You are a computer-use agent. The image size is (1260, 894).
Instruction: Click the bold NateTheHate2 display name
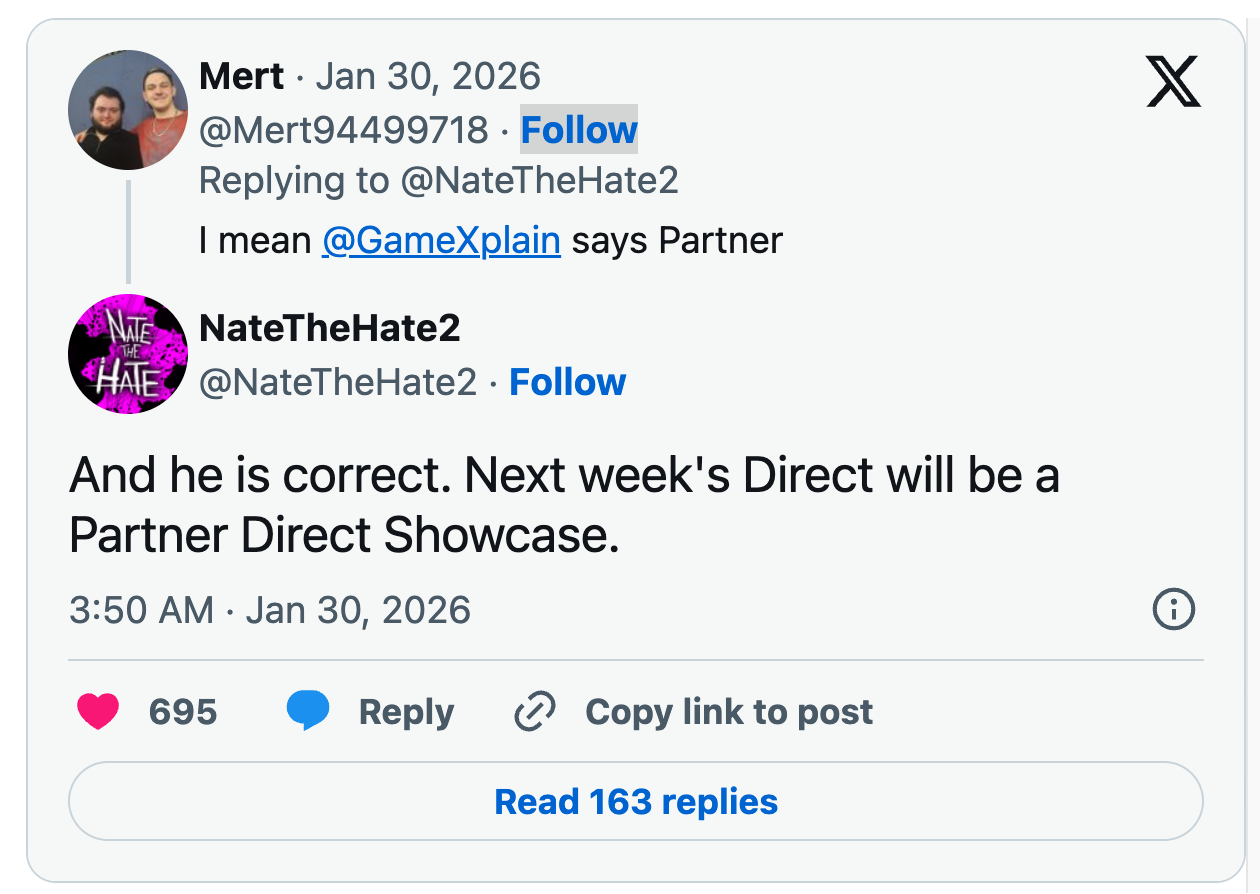330,328
